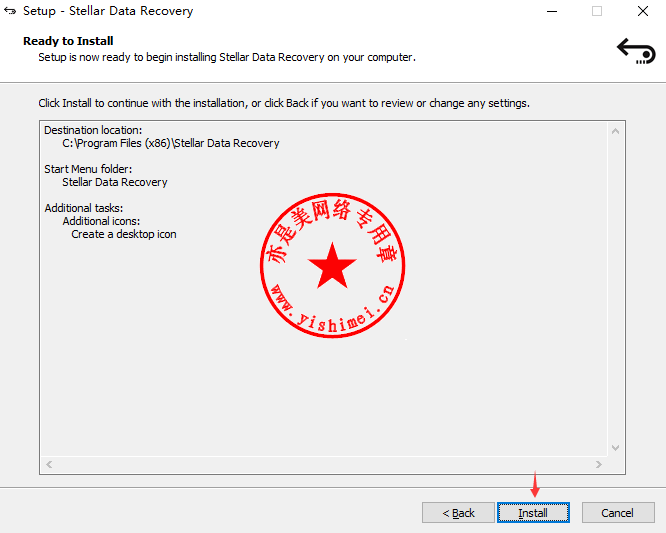This screenshot has width=666, height=533.
Task: Click the 'Ready to Install' heading
Action: (x=68, y=41)
